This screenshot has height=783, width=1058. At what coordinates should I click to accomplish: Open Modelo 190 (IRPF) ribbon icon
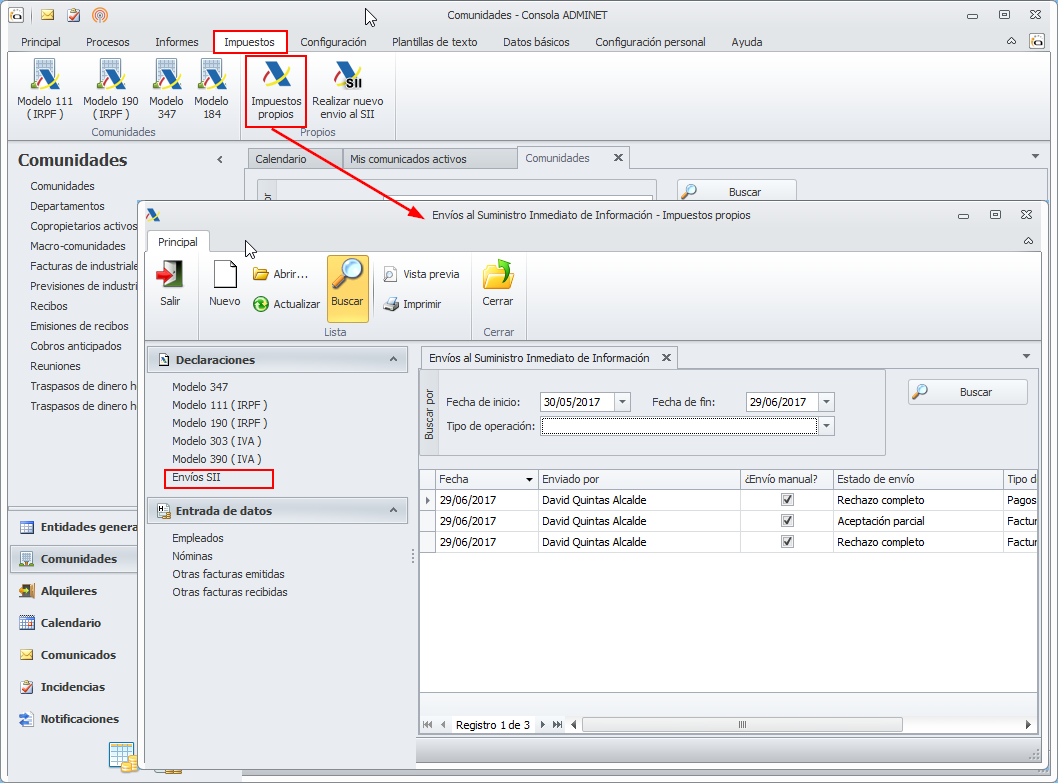click(111, 89)
